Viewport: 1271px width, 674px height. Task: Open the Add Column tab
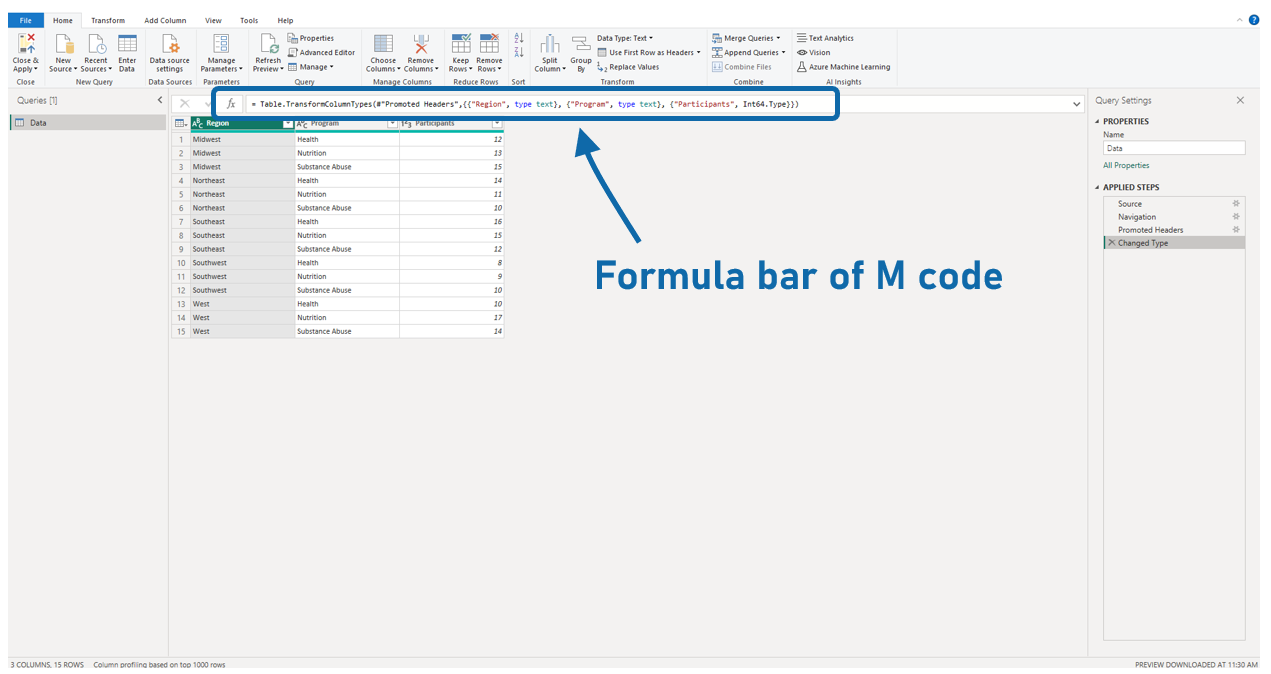point(164,20)
